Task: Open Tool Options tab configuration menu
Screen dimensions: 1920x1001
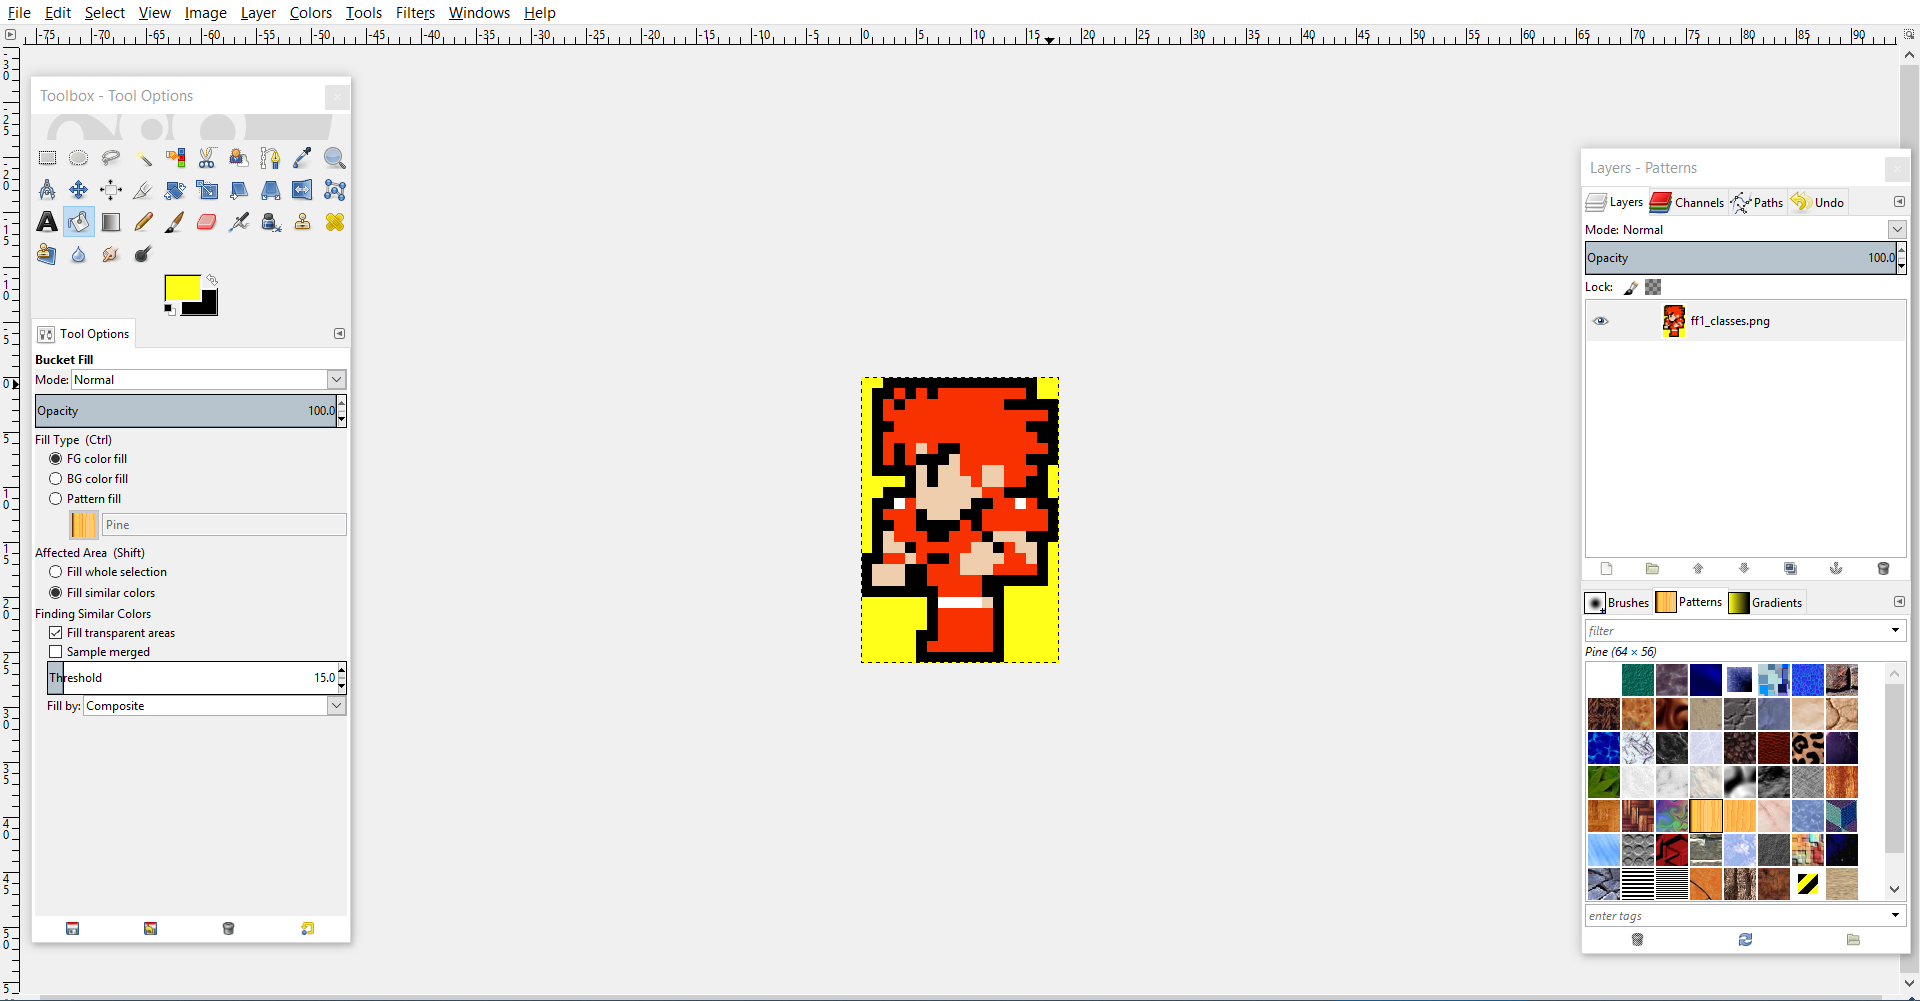Action: tap(339, 334)
